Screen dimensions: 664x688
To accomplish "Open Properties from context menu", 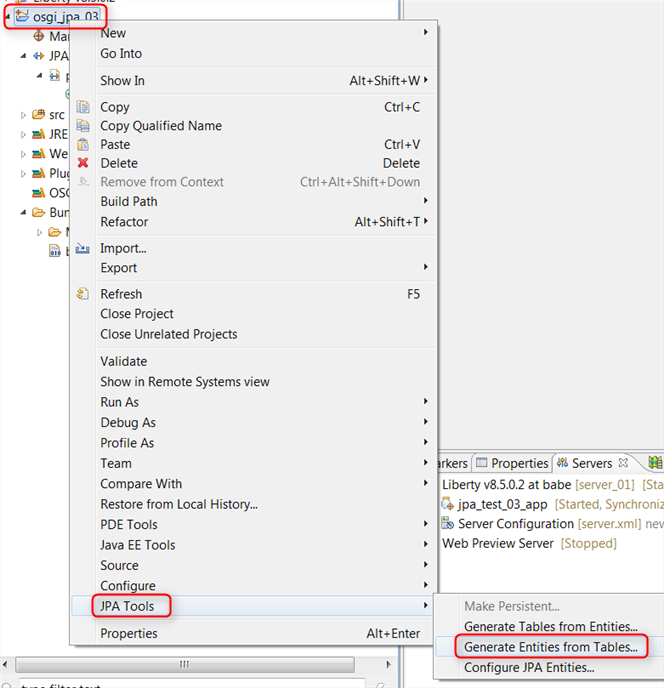I will 129,633.
